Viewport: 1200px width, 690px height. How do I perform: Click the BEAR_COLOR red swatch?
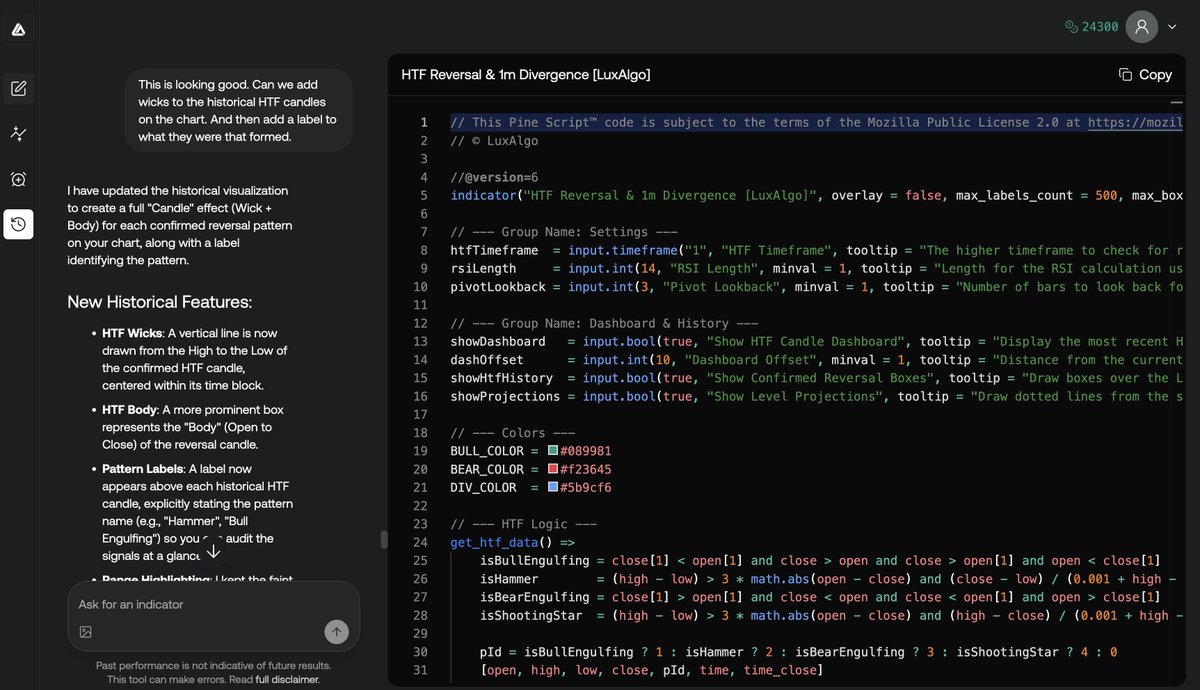coord(552,469)
